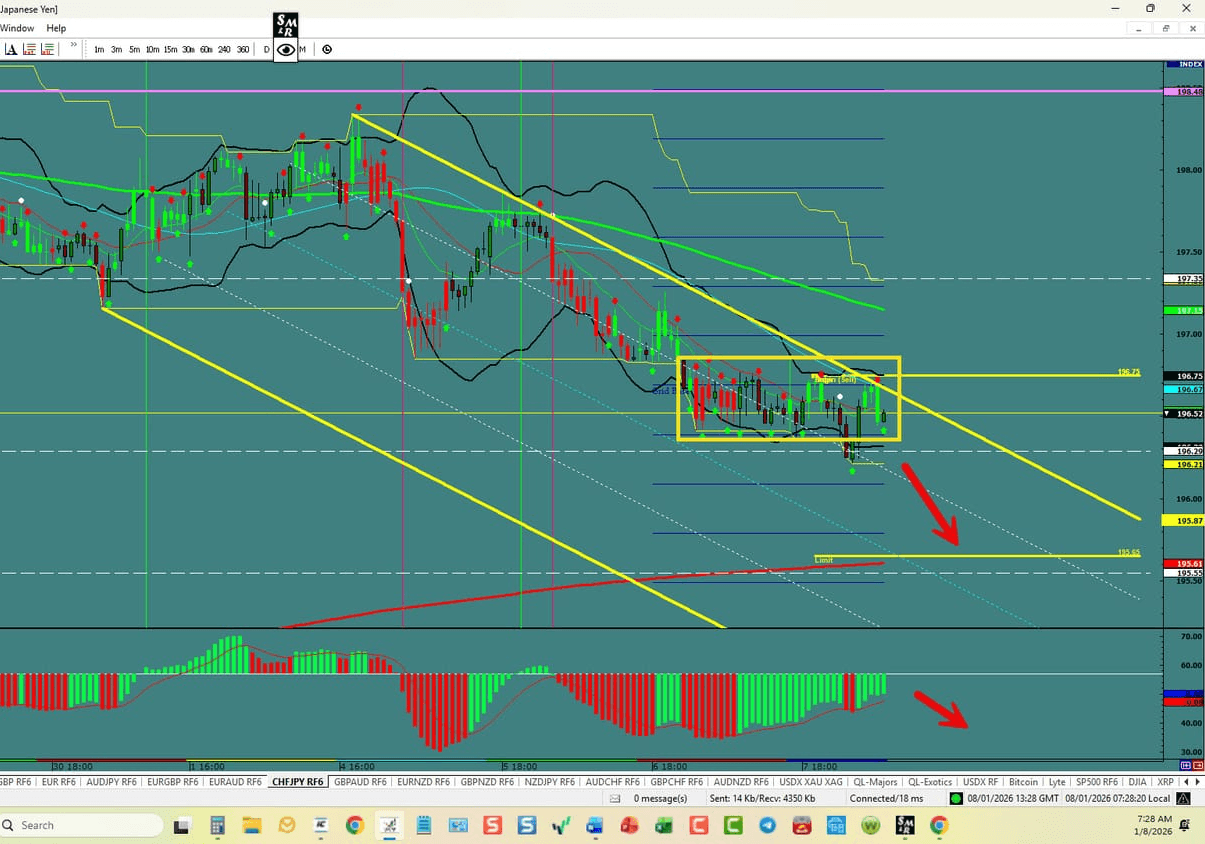Select the Bitcoin instrument tab

pos(1024,782)
